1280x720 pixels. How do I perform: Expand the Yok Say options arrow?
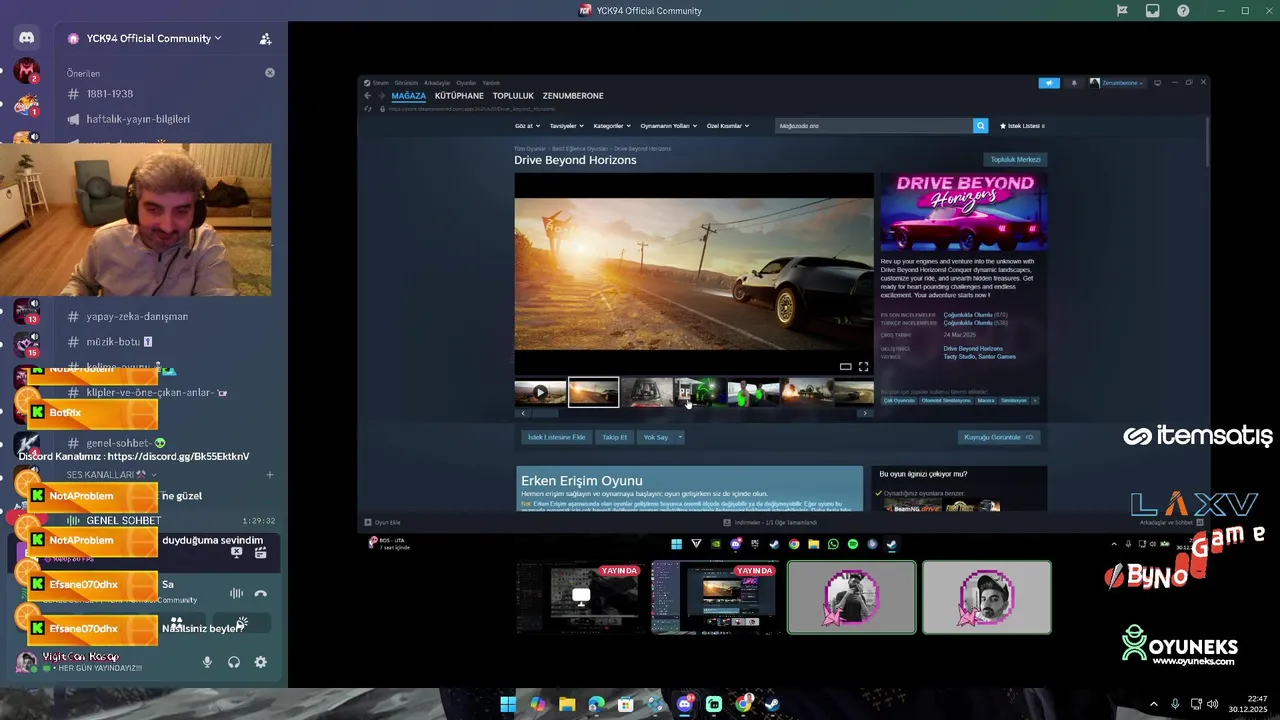pyautogui.click(x=680, y=437)
